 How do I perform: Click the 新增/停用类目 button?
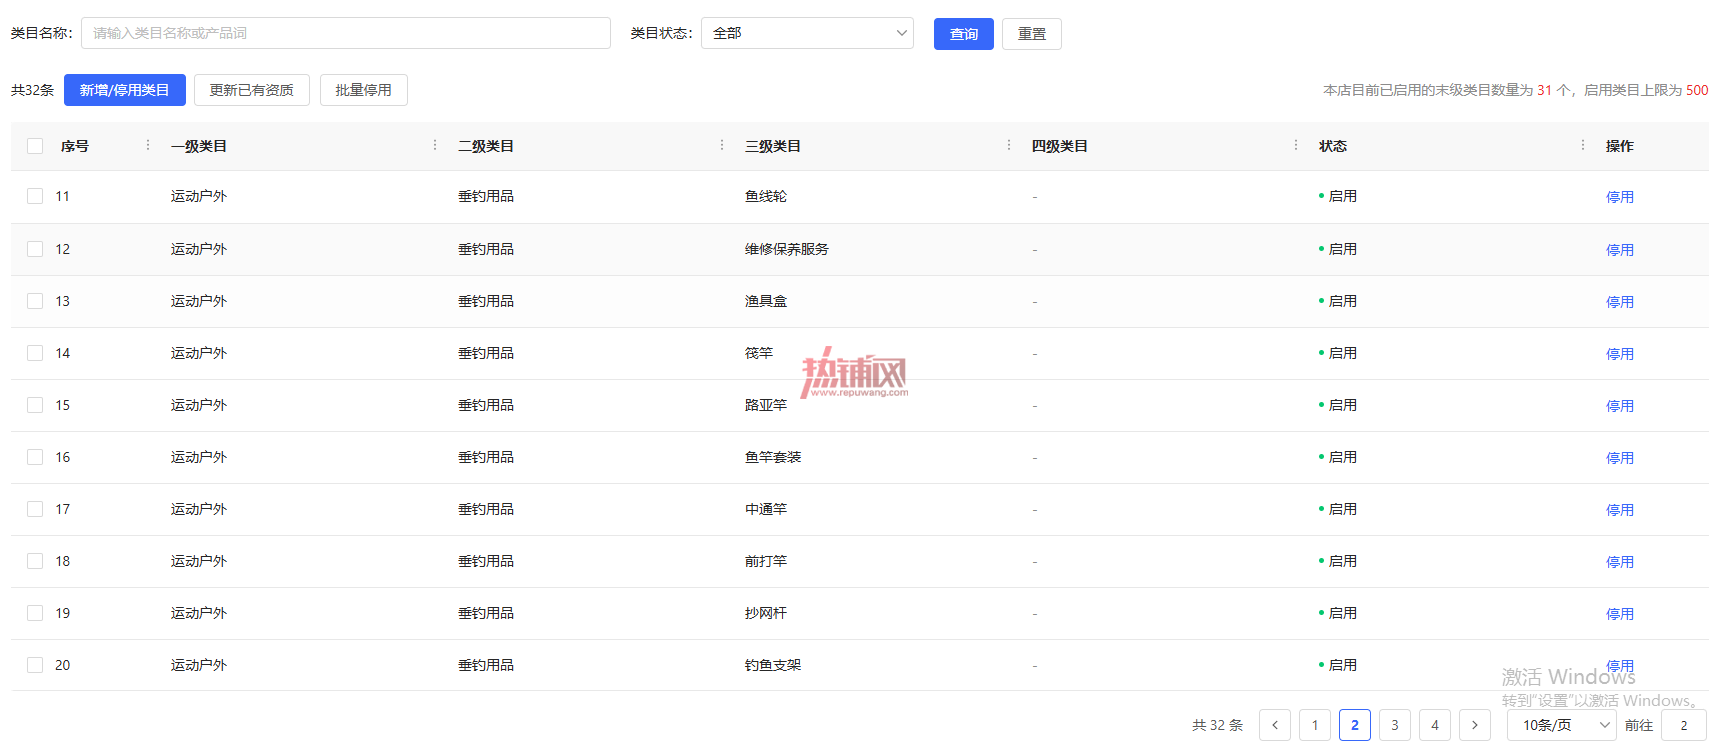point(125,90)
